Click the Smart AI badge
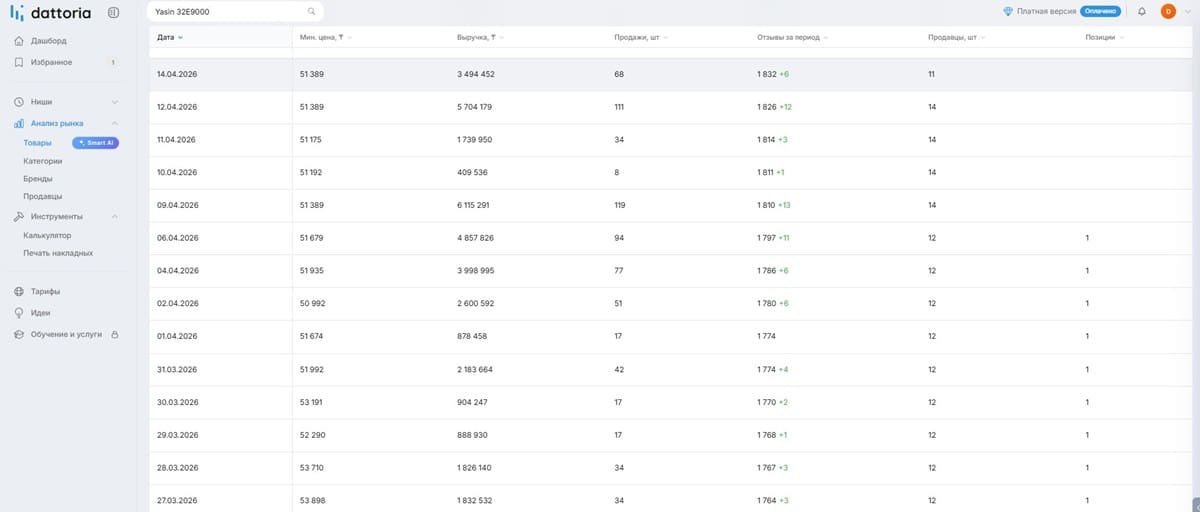1200x512 pixels. tap(97, 143)
